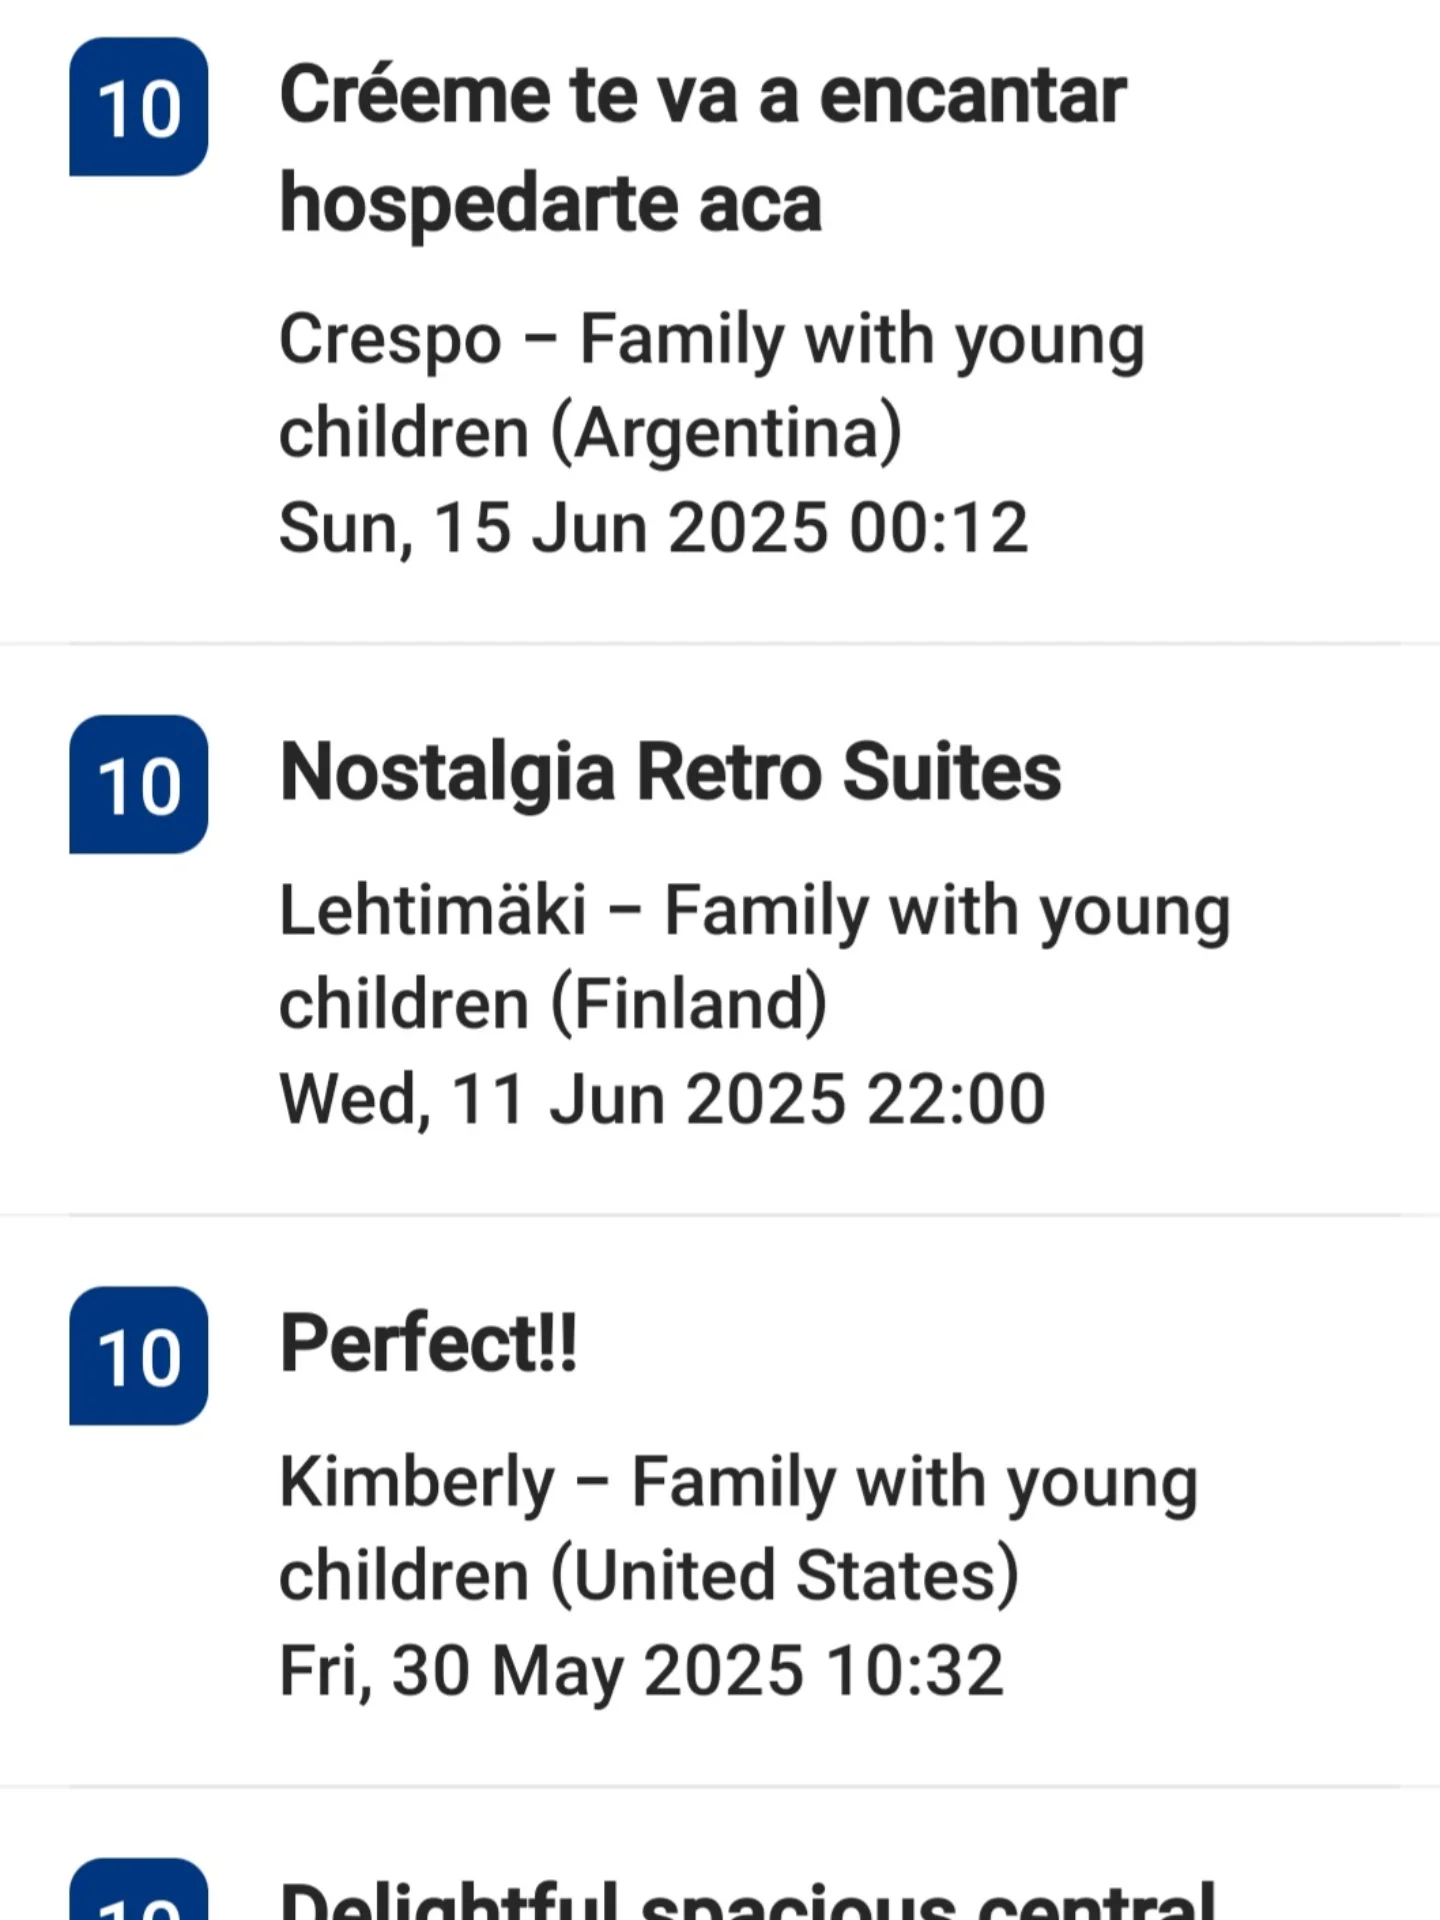Tap the words hospedarte aca in first title
Viewport: 1440px width, 1920px height.
[550, 204]
